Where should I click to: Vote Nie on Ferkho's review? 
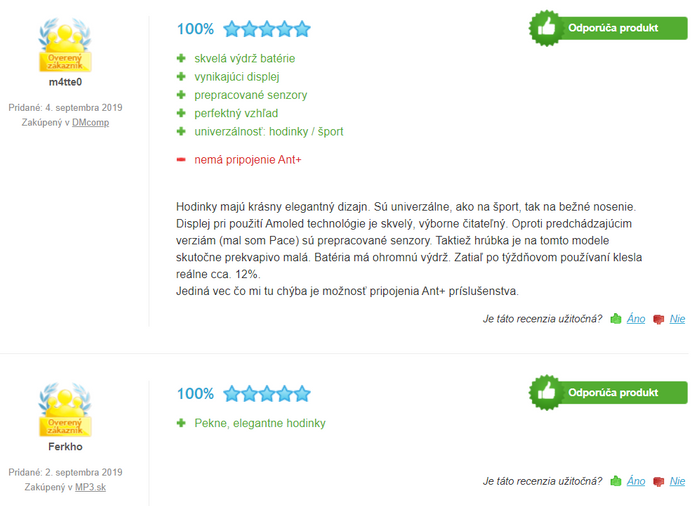[x=677, y=481]
